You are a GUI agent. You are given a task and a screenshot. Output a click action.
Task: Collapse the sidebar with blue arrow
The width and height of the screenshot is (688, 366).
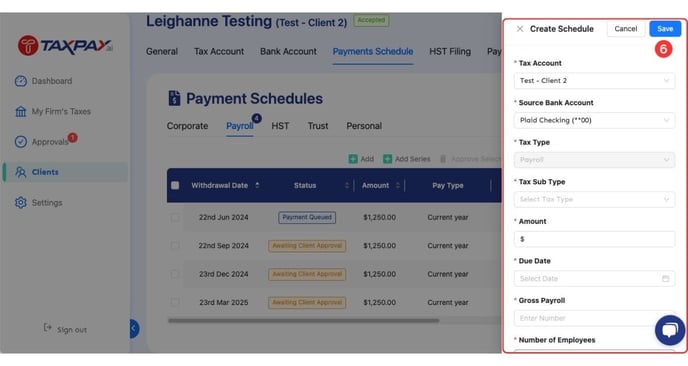click(x=134, y=329)
